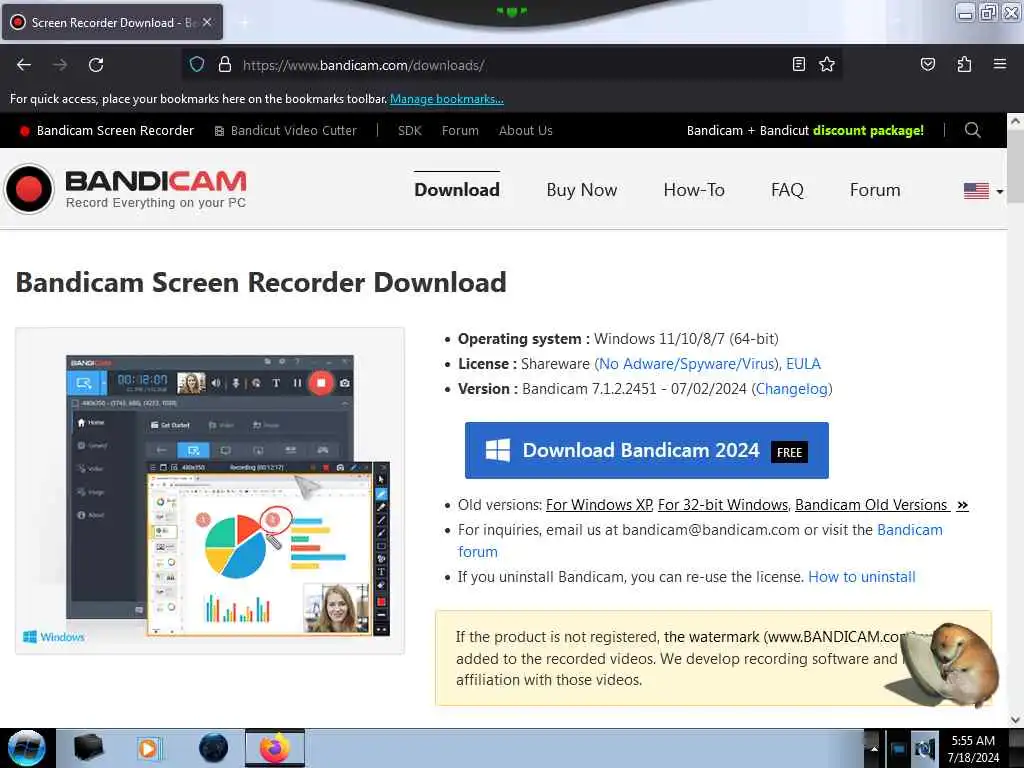1024x768 pixels.
Task: Open Forum in the main navigation
Action: pos(875,190)
